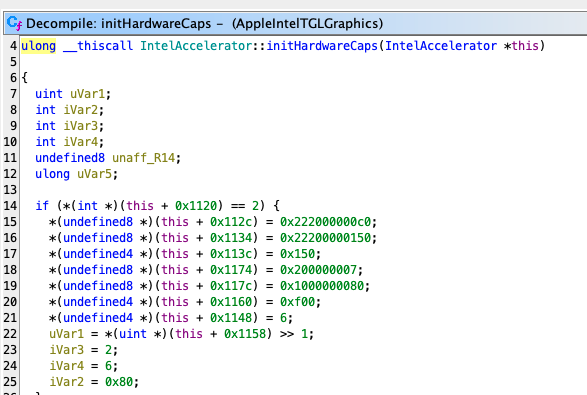Select the value 0x80 on line 25
Image resolution: width=587 pixels, height=395 pixels.
click(x=119, y=382)
